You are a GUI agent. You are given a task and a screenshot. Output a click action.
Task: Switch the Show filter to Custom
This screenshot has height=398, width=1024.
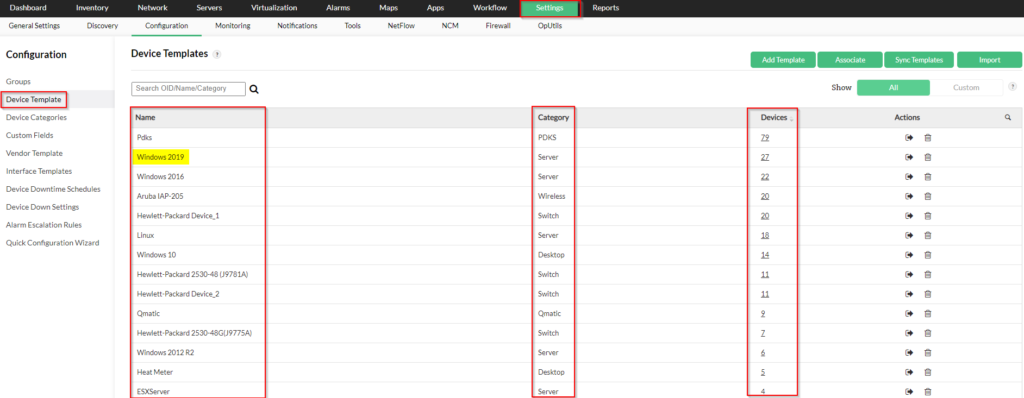(x=966, y=88)
